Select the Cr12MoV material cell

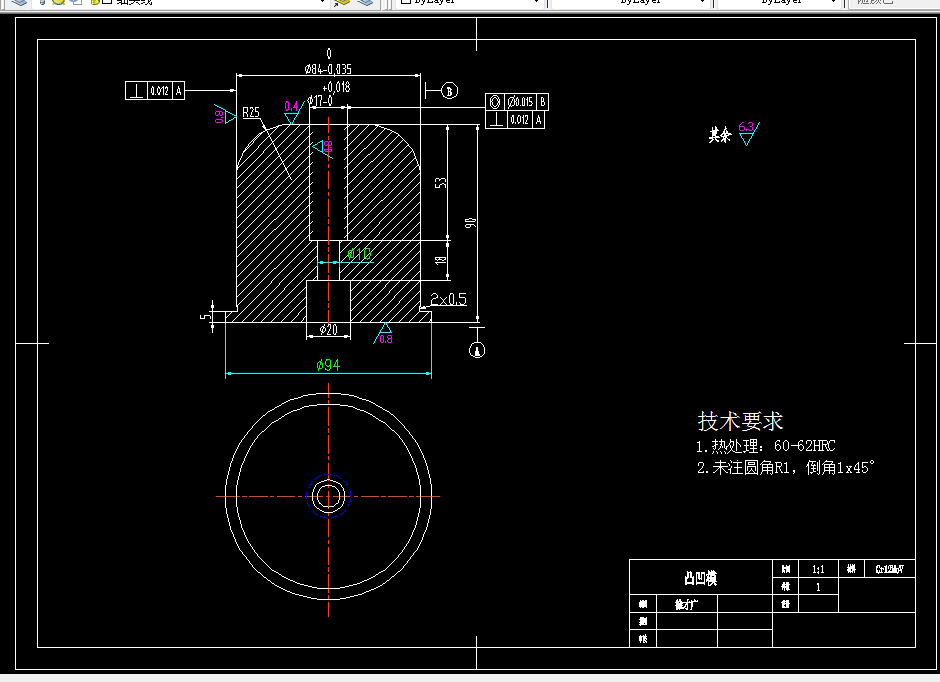click(890, 569)
